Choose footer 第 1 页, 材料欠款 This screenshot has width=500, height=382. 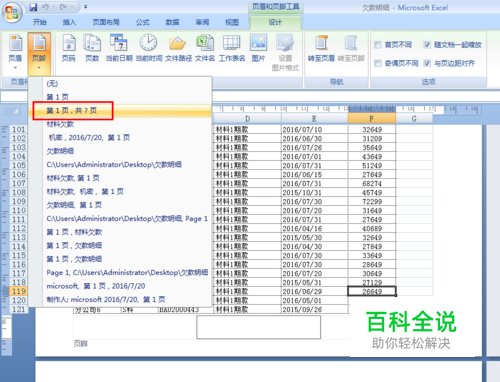pos(120,232)
